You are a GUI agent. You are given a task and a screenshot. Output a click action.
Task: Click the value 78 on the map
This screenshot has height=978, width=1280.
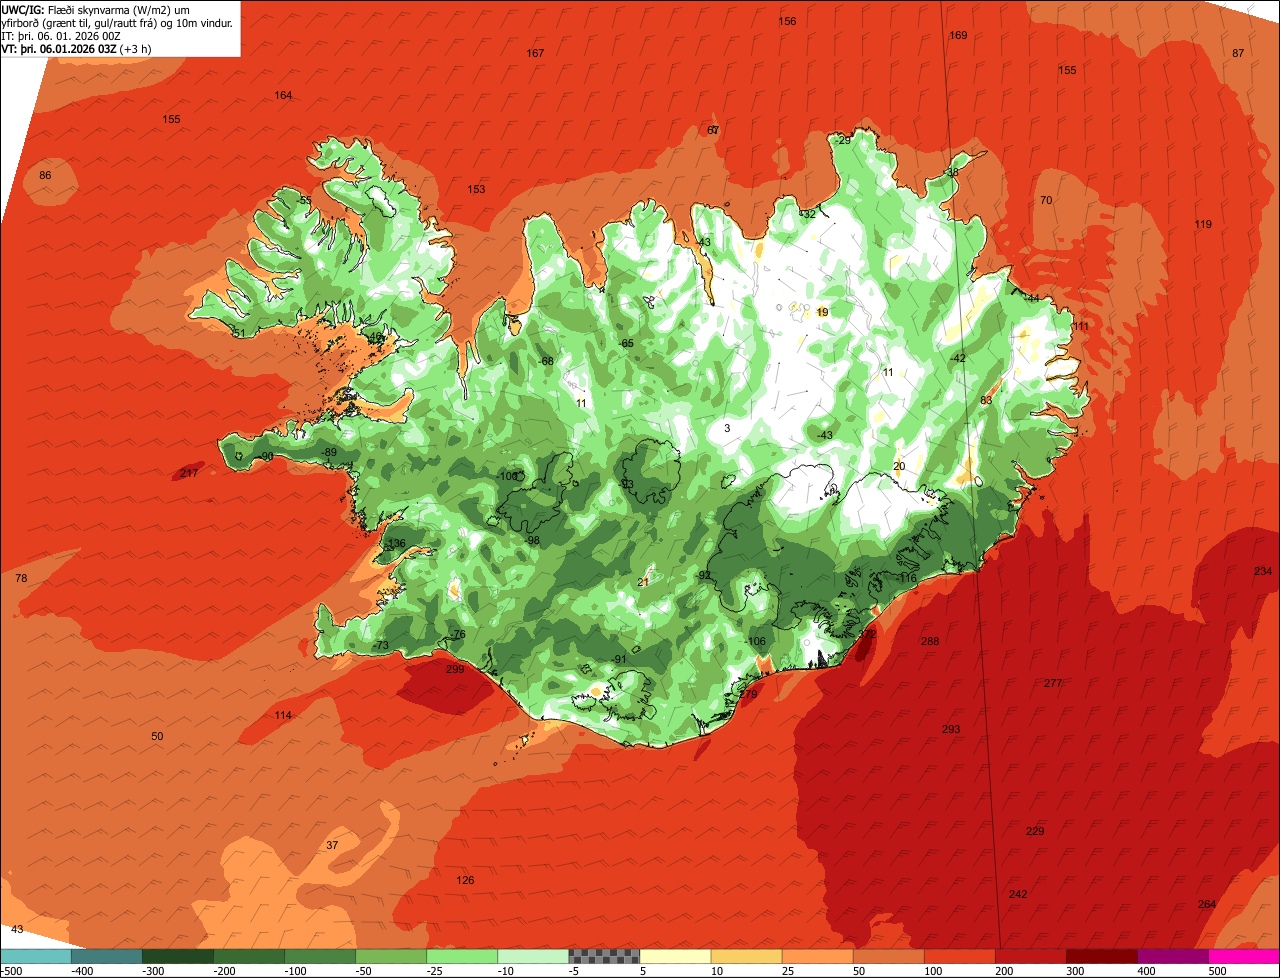coord(21,579)
